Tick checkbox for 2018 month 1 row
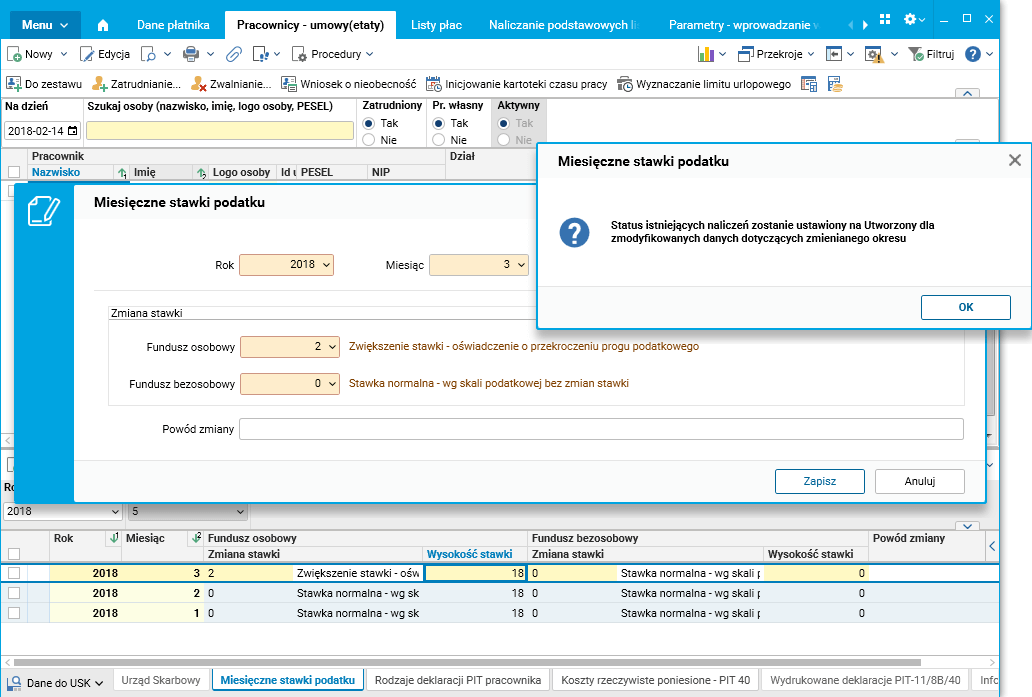The height and width of the screenshot is (697, 1032). (14, 613)
